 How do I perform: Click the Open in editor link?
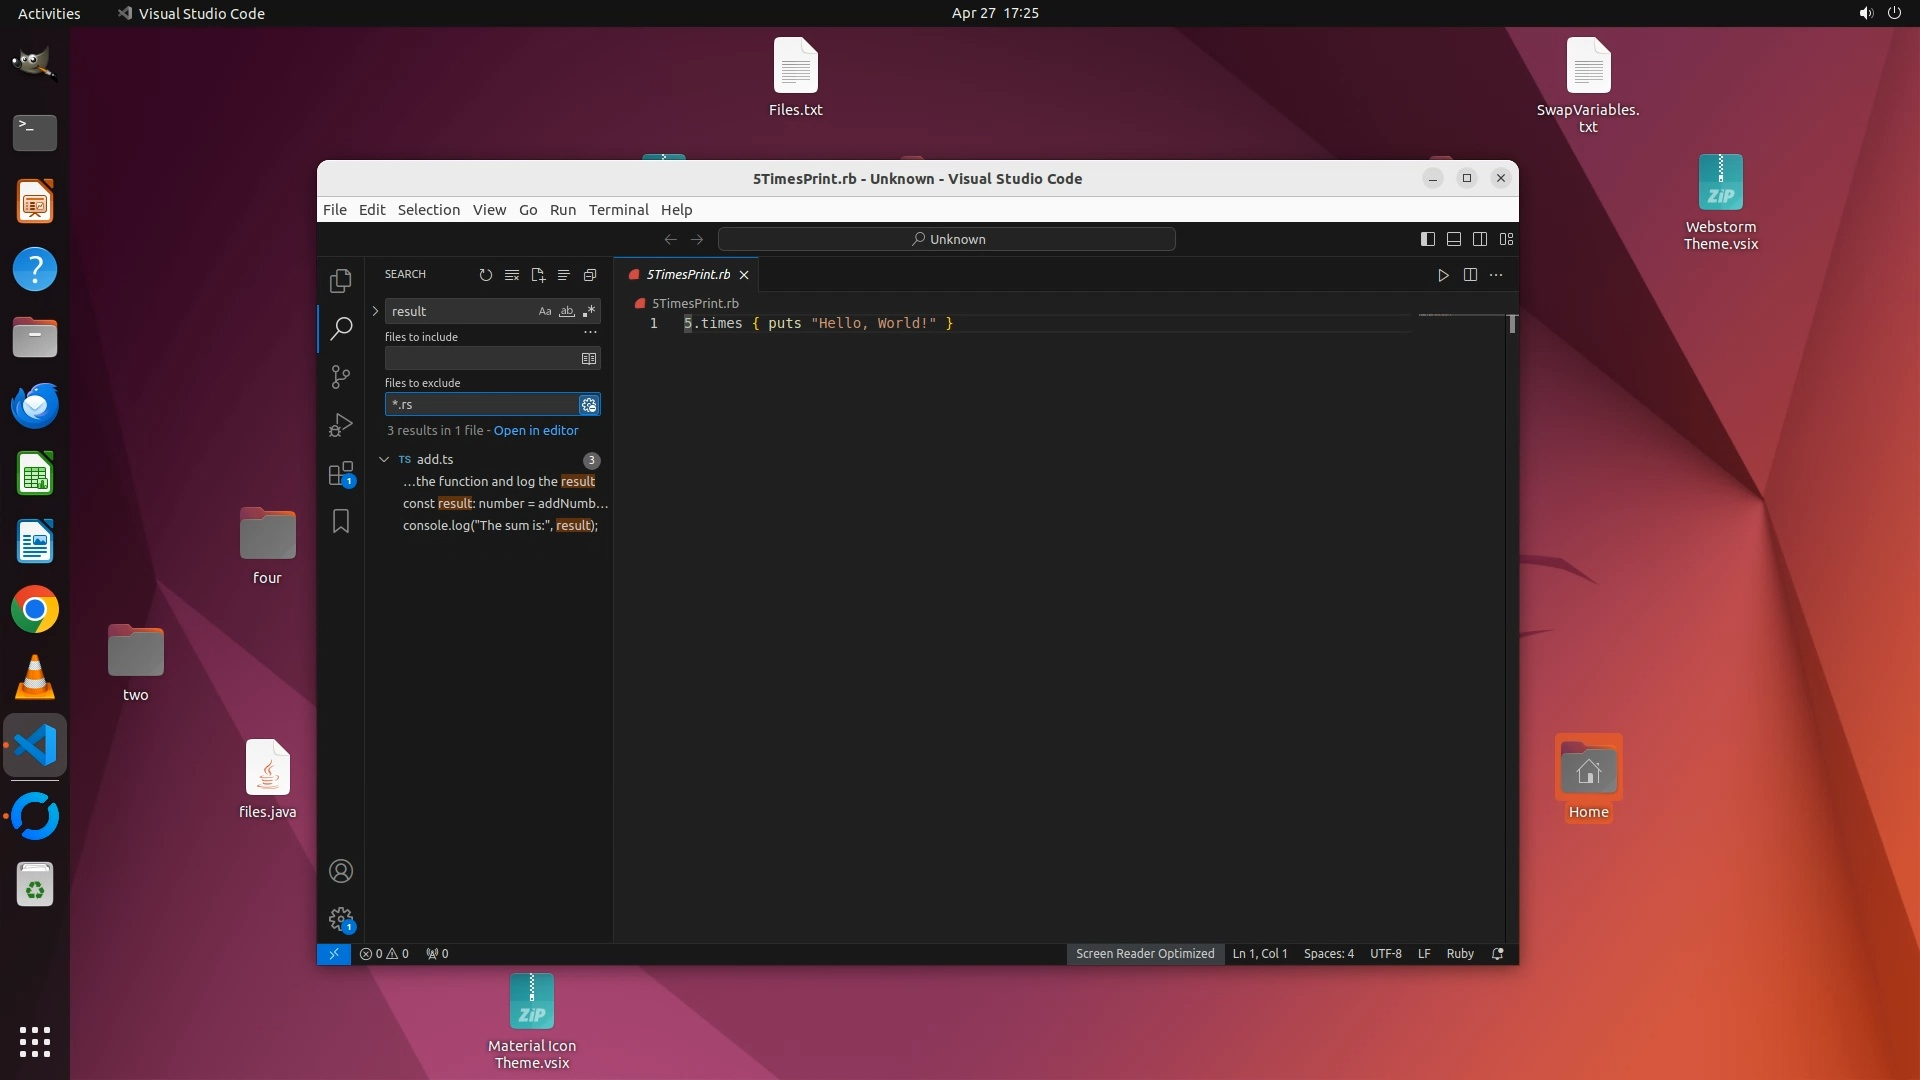point(536,431)
